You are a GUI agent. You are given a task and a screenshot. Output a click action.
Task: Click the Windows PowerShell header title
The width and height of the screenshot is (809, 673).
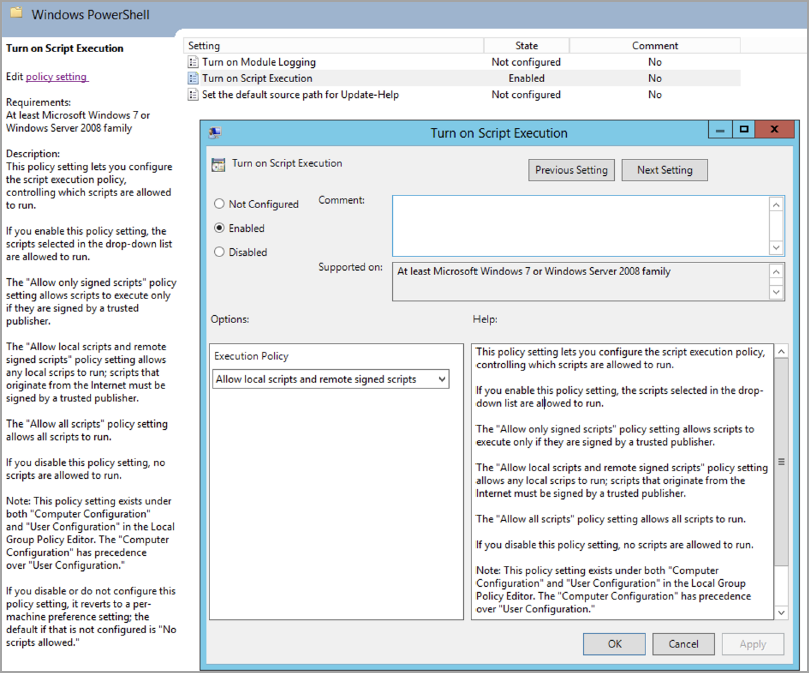click(90, 14)
